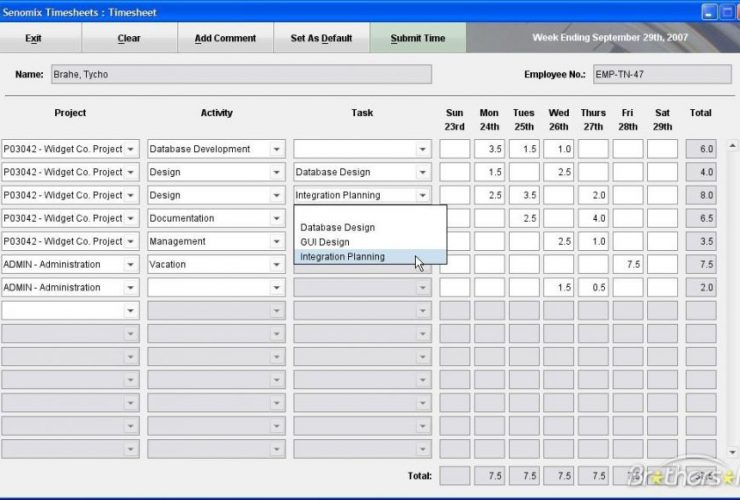Open Project dropdown in the first row
Screen dimensions: 740x500
131,149
